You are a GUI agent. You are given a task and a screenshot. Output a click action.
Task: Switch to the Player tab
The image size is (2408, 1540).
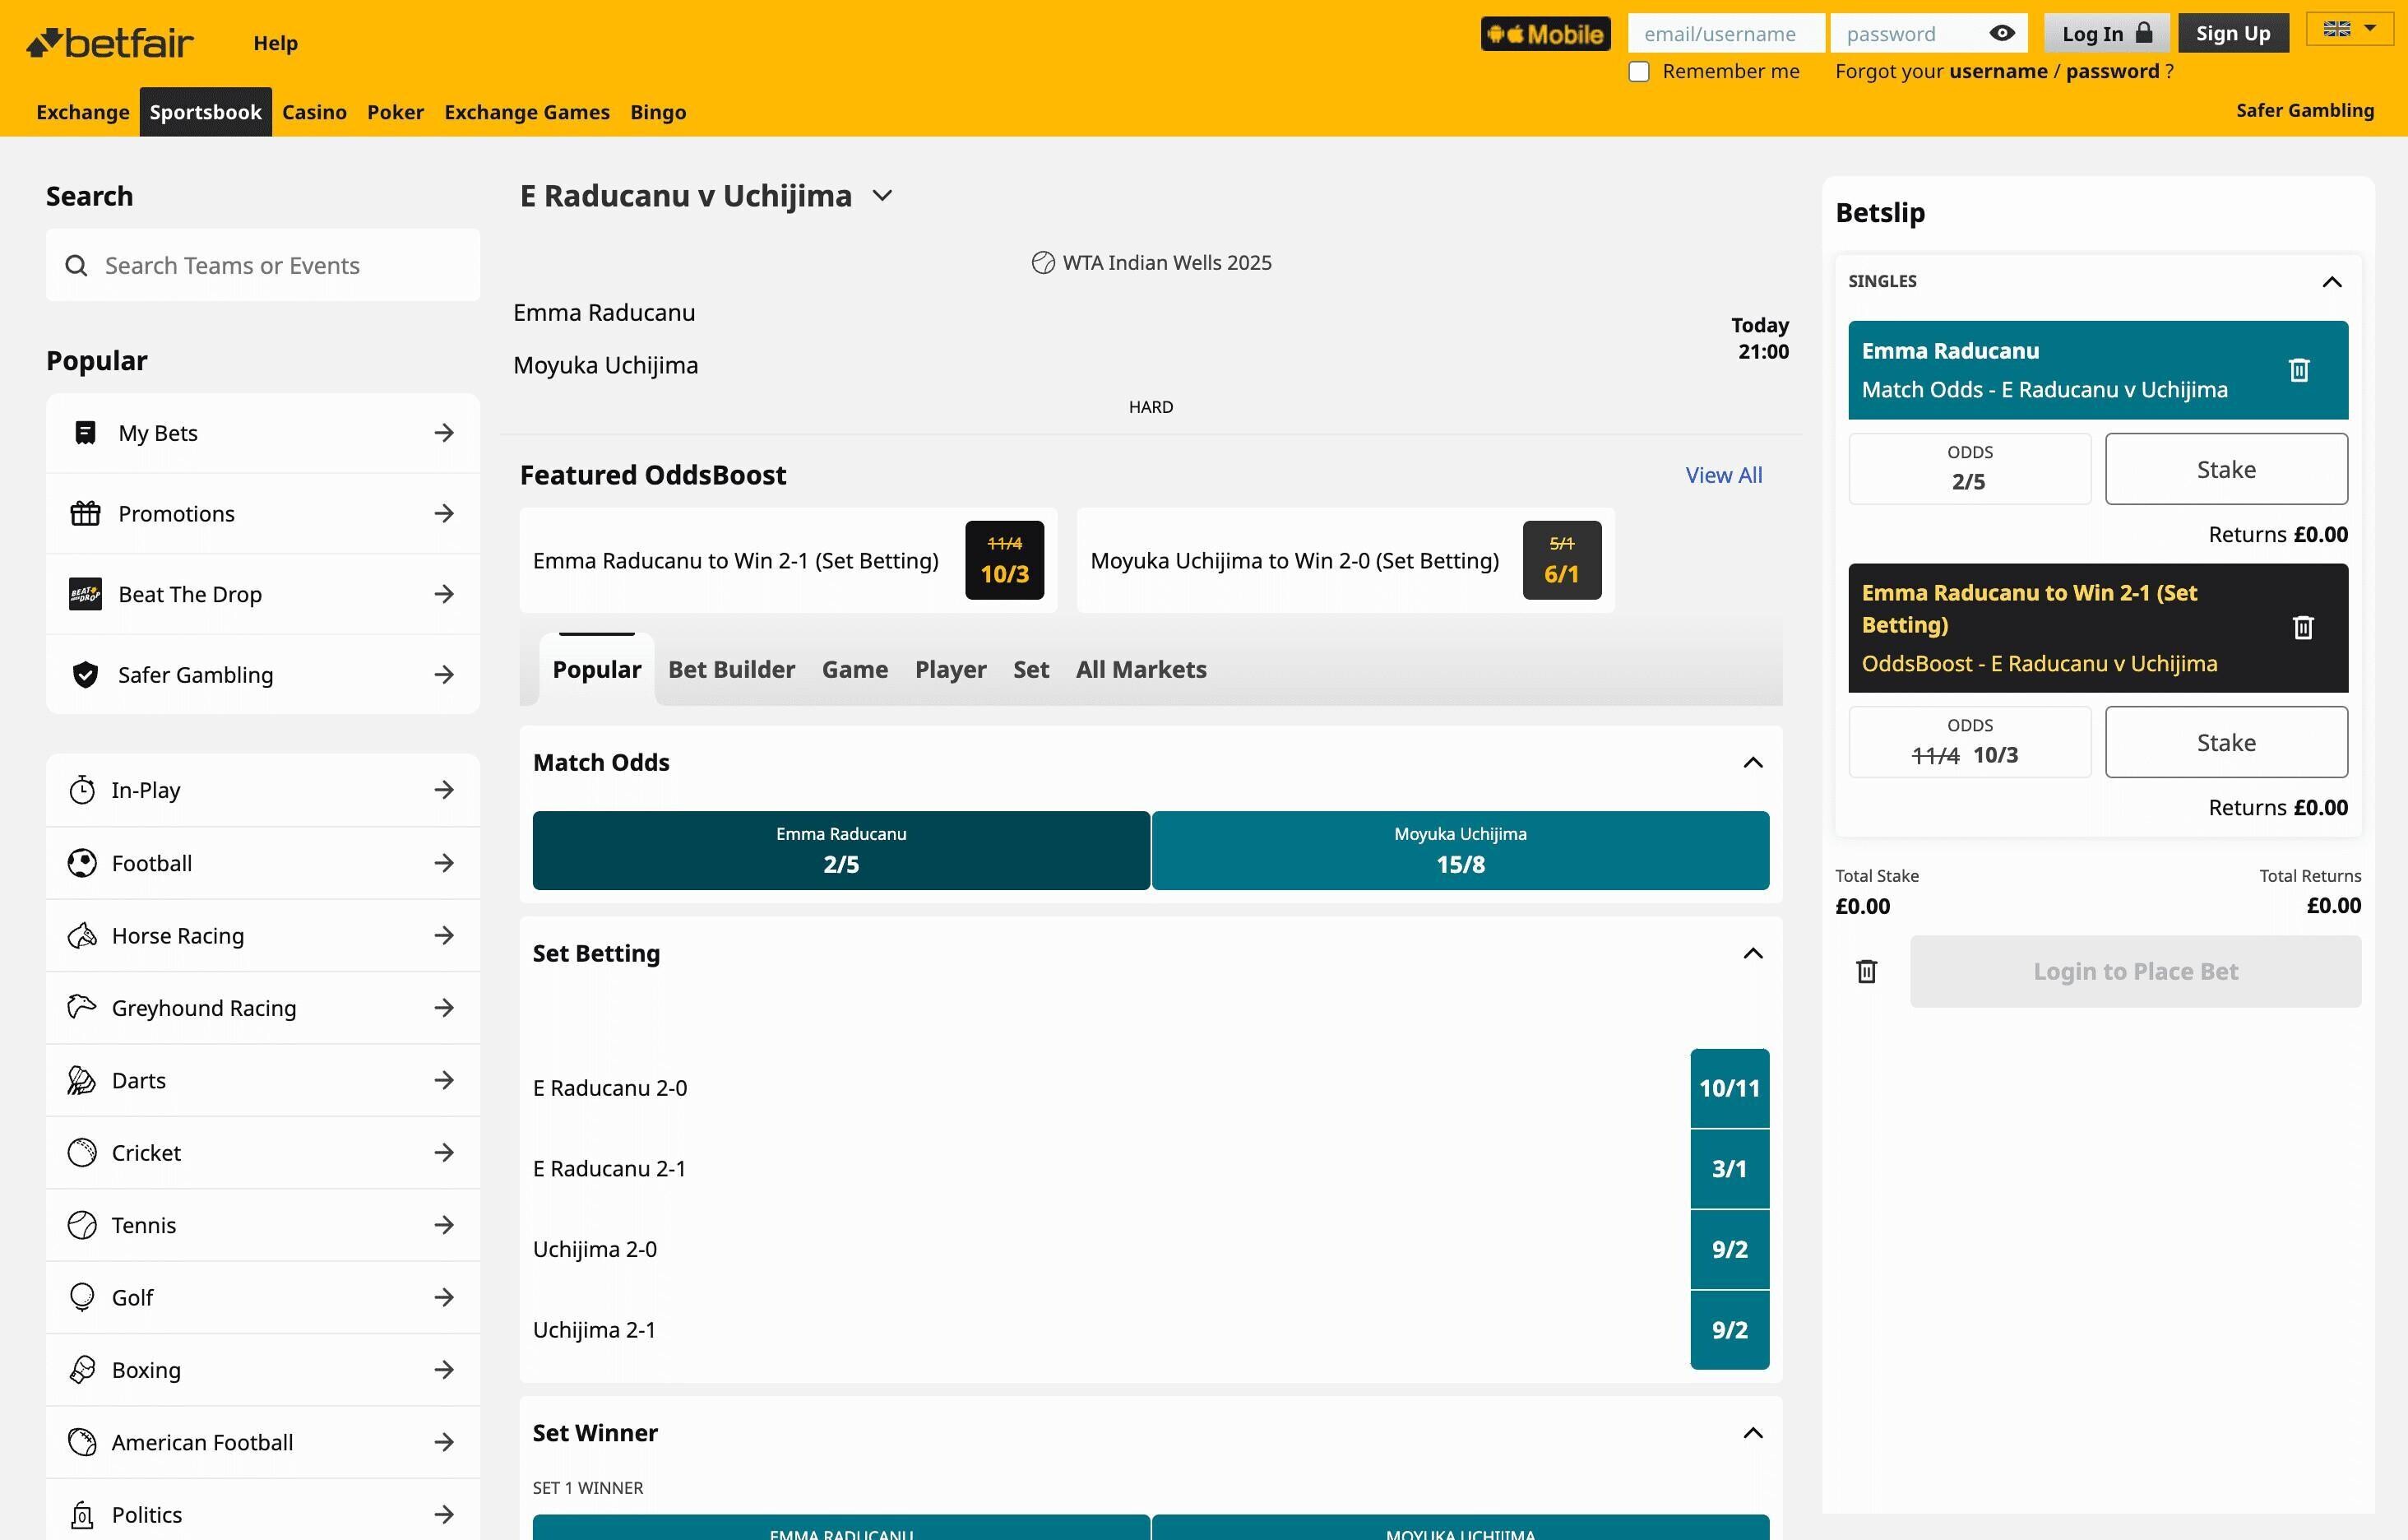coord(950,670)
